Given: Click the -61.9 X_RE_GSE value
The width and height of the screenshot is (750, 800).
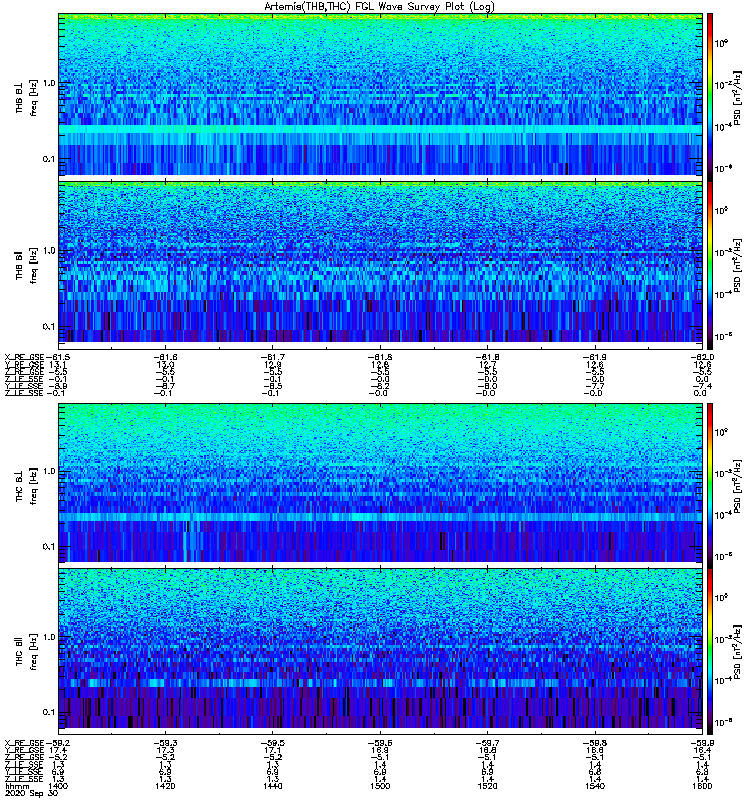Looking at the screenshot, I should point(595,357).
